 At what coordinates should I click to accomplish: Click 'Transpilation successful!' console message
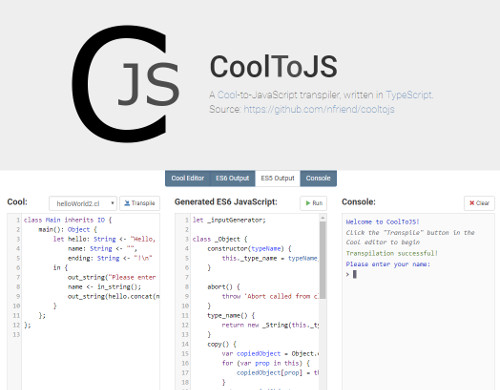pyautogui.click(x=392, y=253)
